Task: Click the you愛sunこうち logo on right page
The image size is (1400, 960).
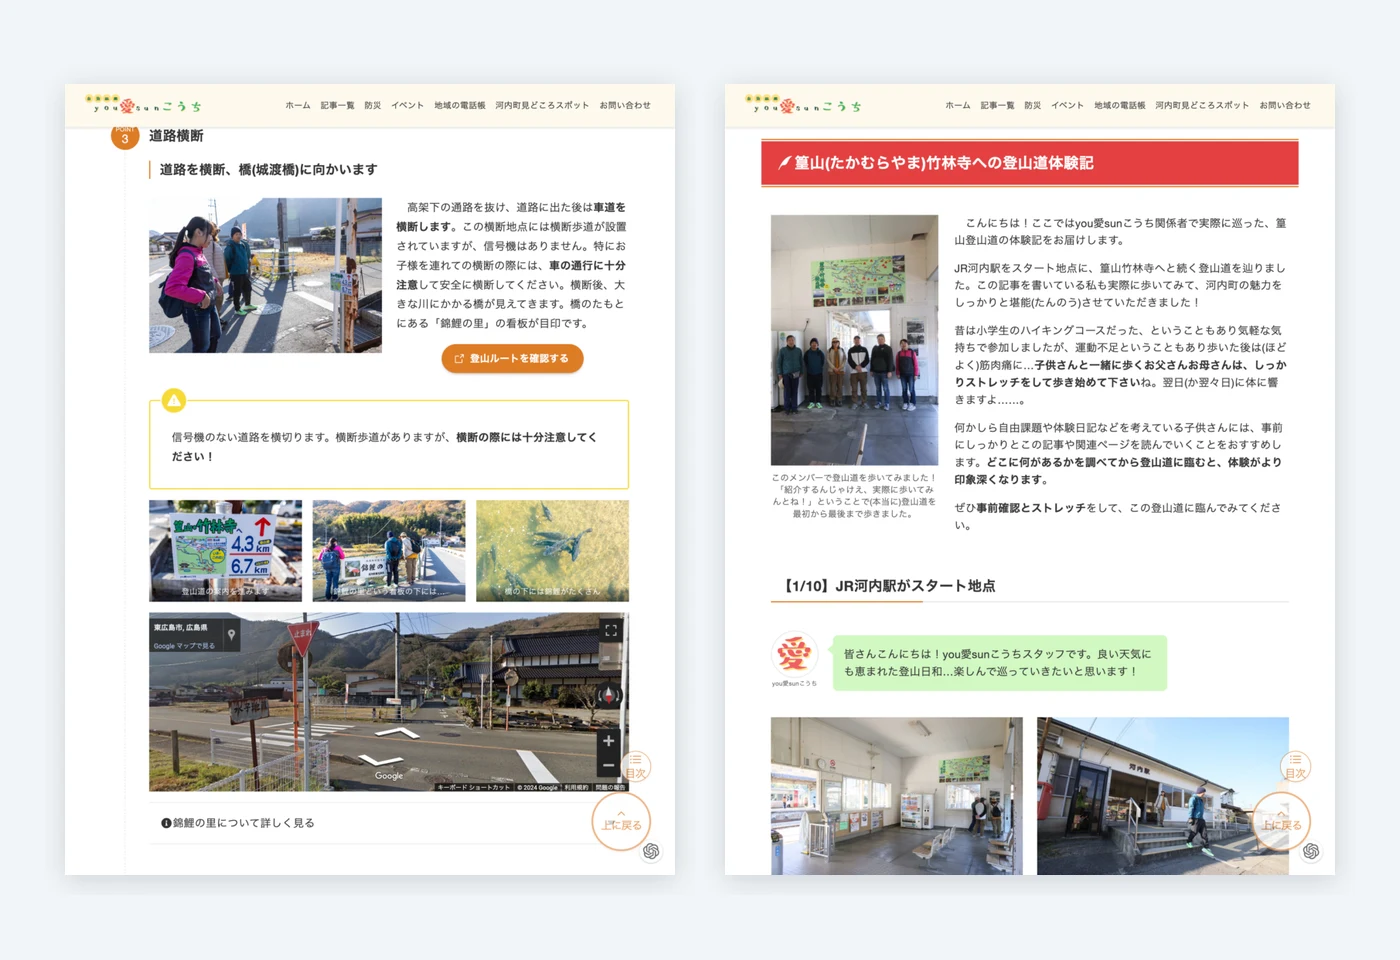Action: point(804,104)
